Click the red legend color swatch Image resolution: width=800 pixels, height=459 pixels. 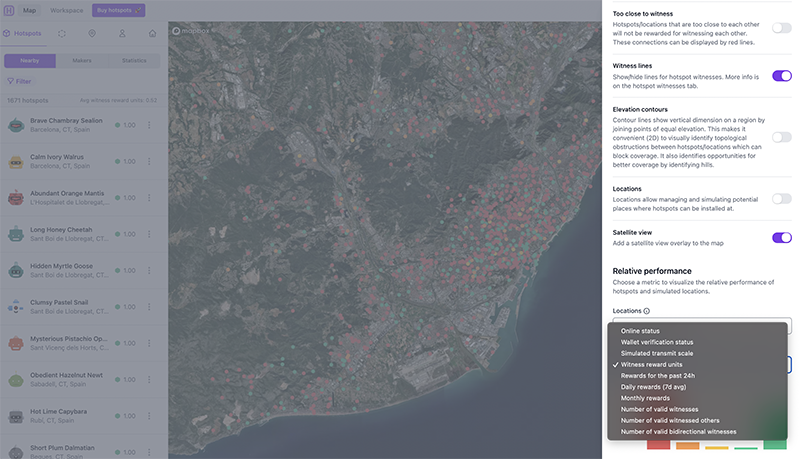[658, 444]
